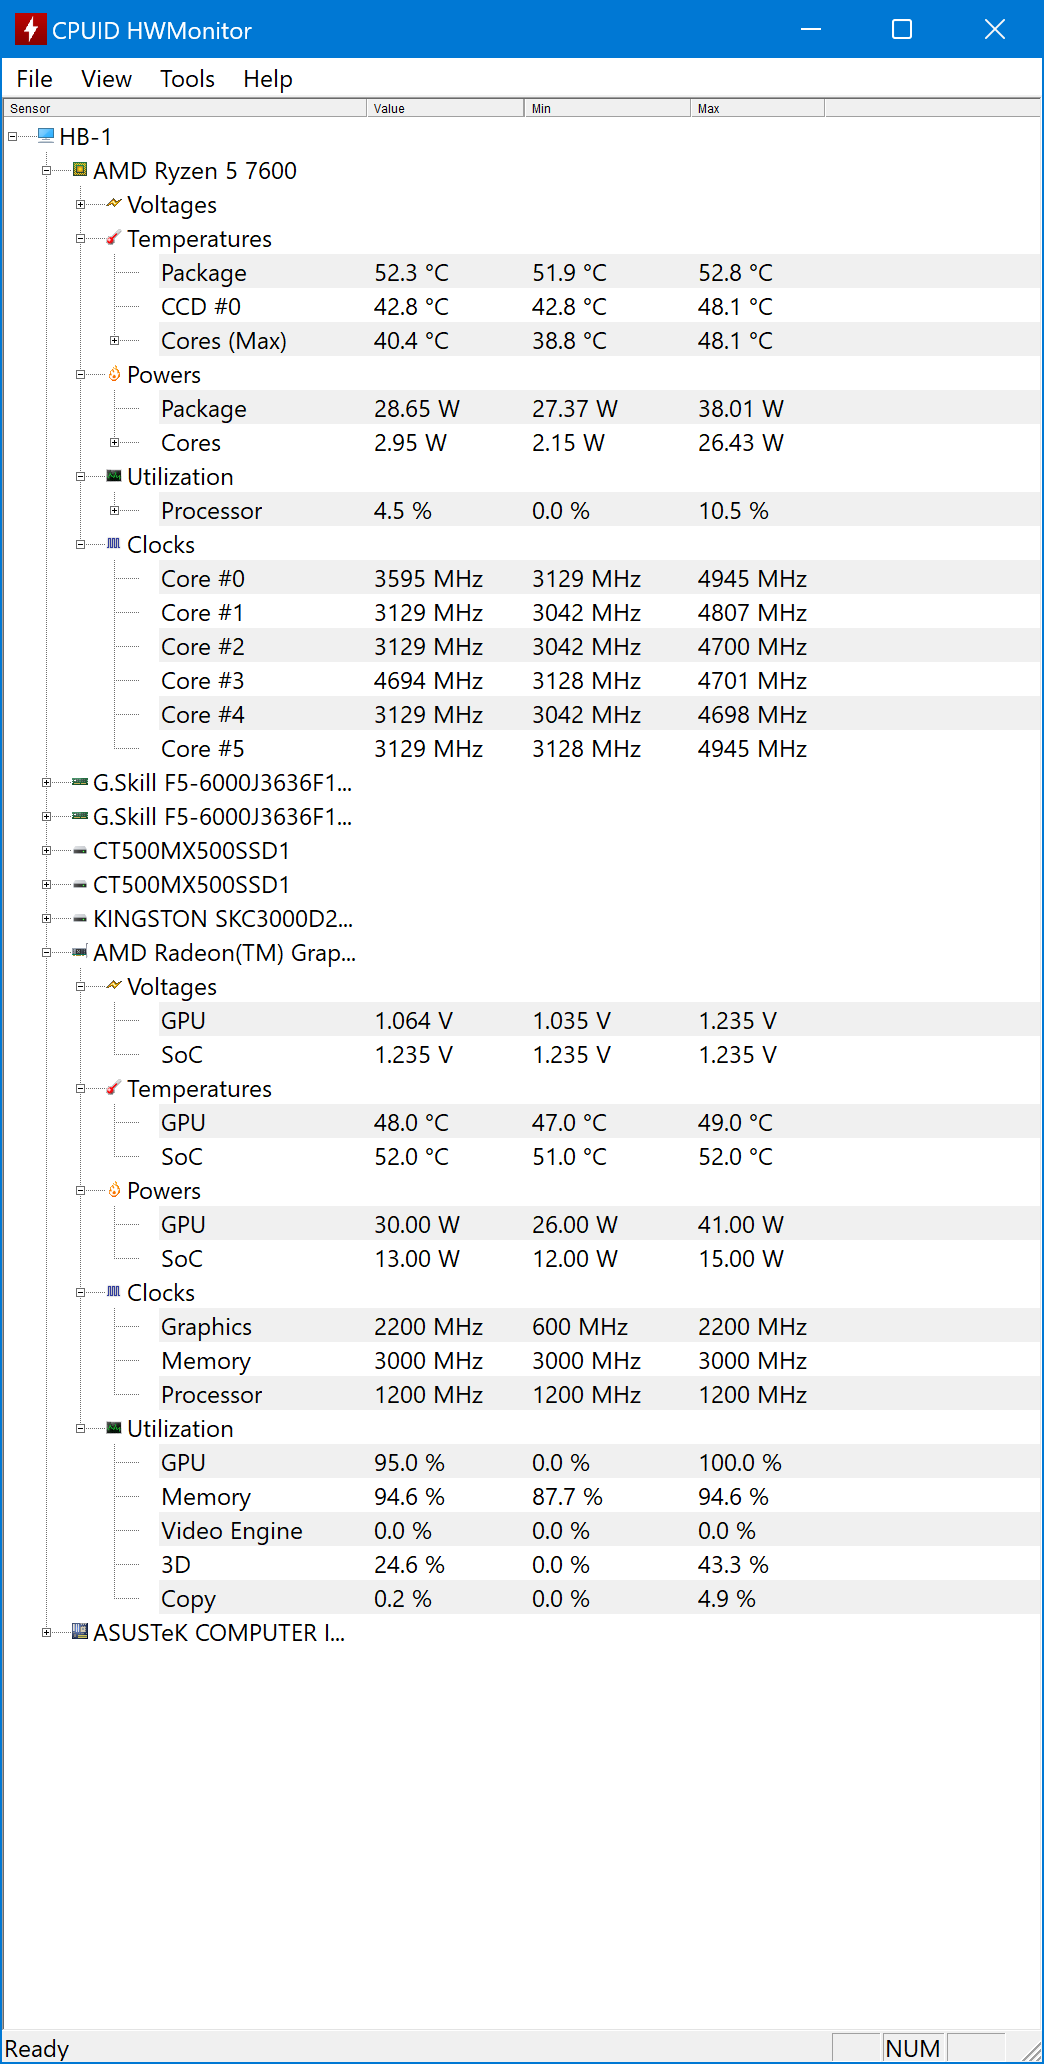Click the first G.Skill memory module icon
The height and width of the screenshot is (2064, 1044).
tap(80, 782)
